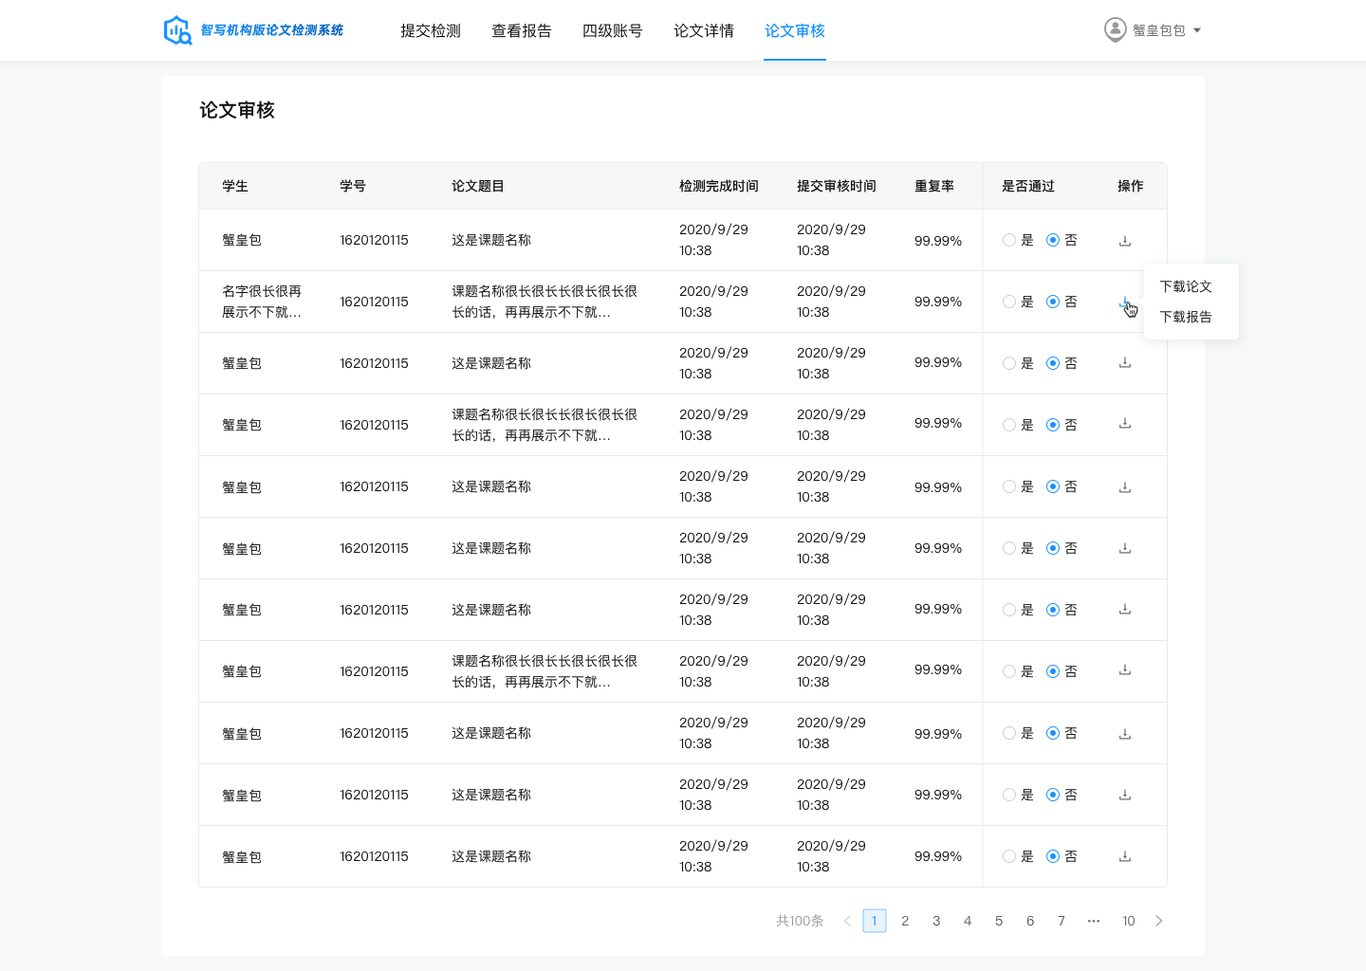
Task: Jump to page 10 in pagination
Action: pyautogui.click(x=1128, y=921)
